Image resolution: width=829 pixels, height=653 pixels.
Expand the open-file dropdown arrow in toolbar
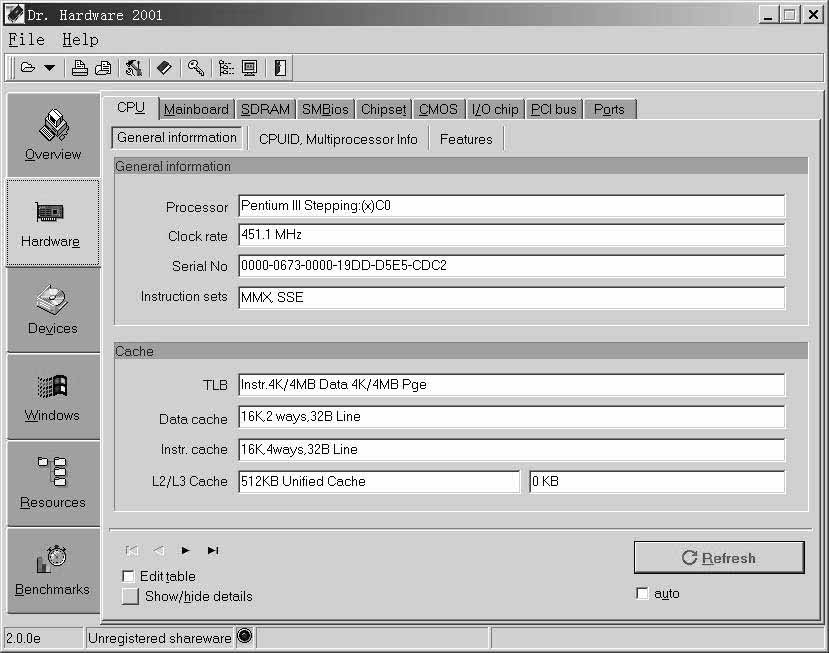(x=49, y=68)
